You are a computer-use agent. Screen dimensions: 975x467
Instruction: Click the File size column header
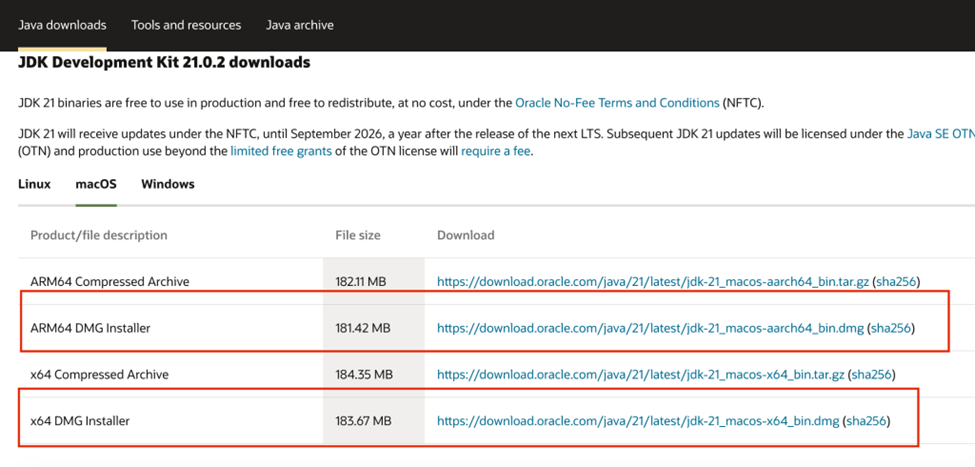click(x=358, y=235)
